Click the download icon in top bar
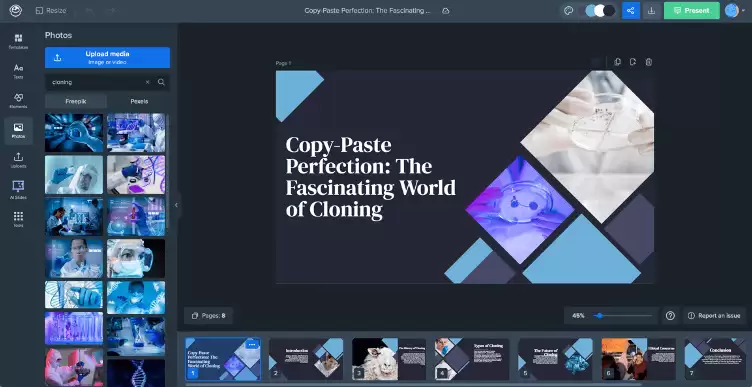752x387 pixels. tap(651, 11)
